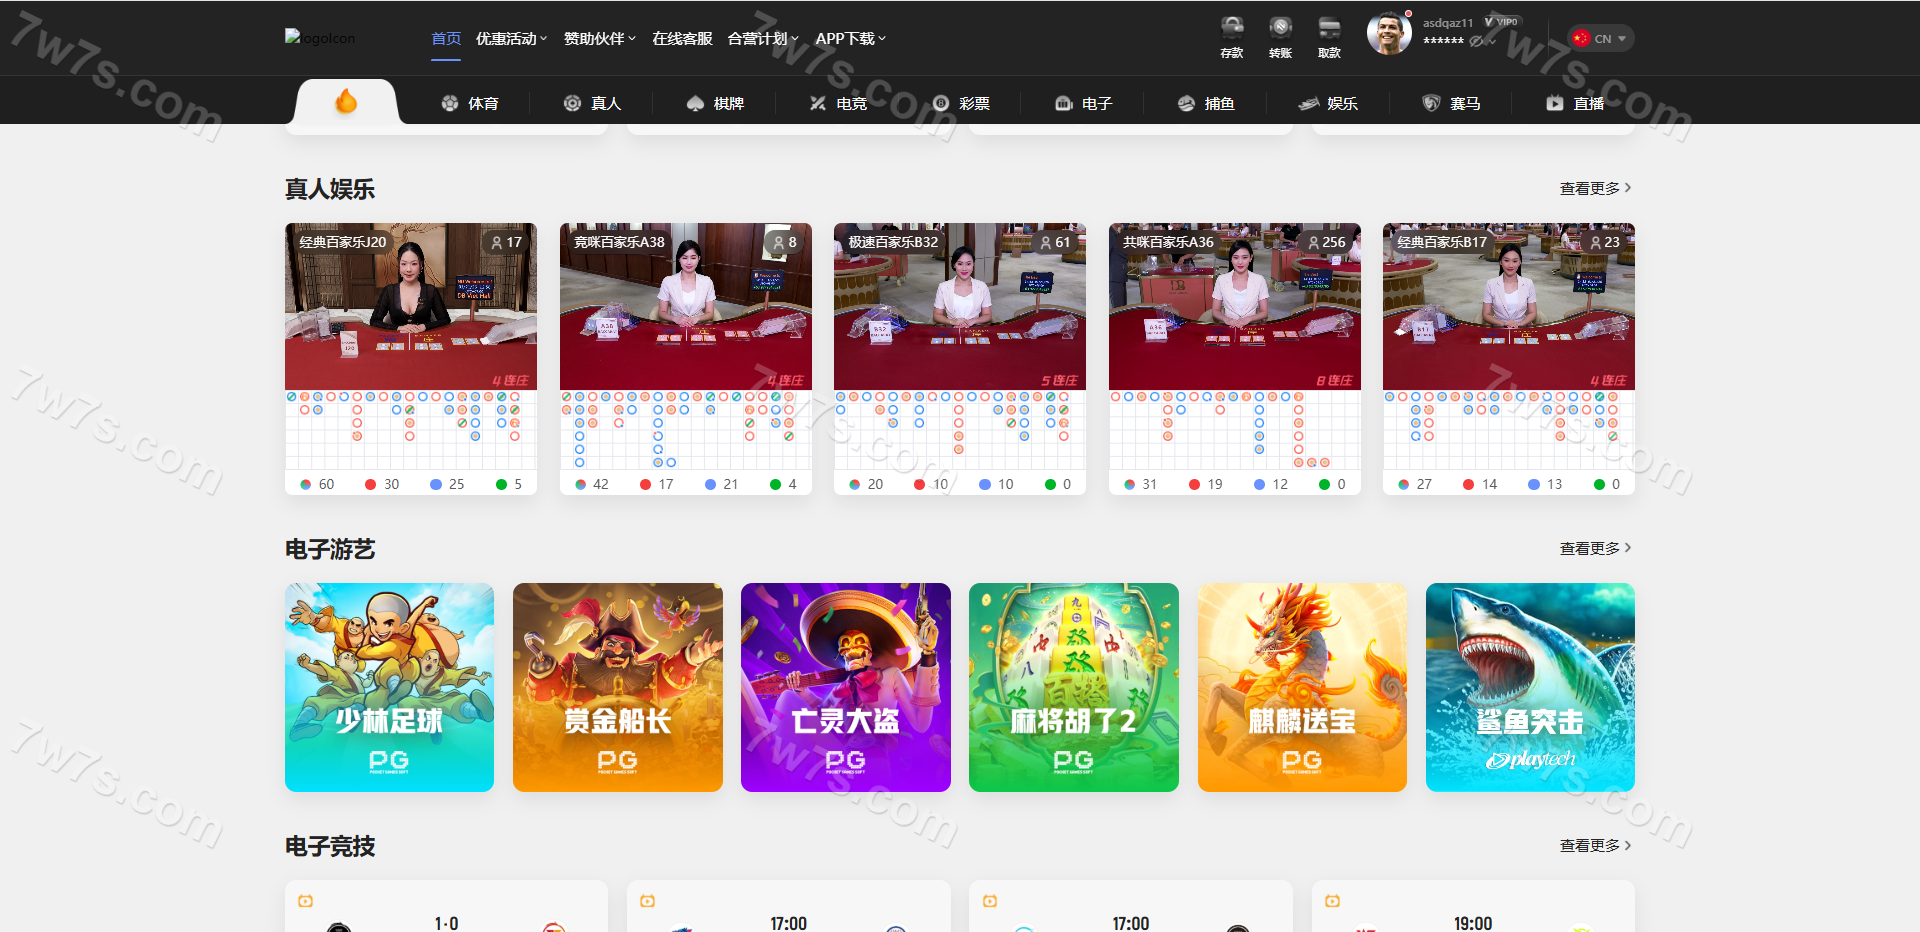The width and height of the screenshot is (1920, 932).
Task: Toggle balance visibility eye icon
Action: pyautogui.click(x=1476, y=41)
